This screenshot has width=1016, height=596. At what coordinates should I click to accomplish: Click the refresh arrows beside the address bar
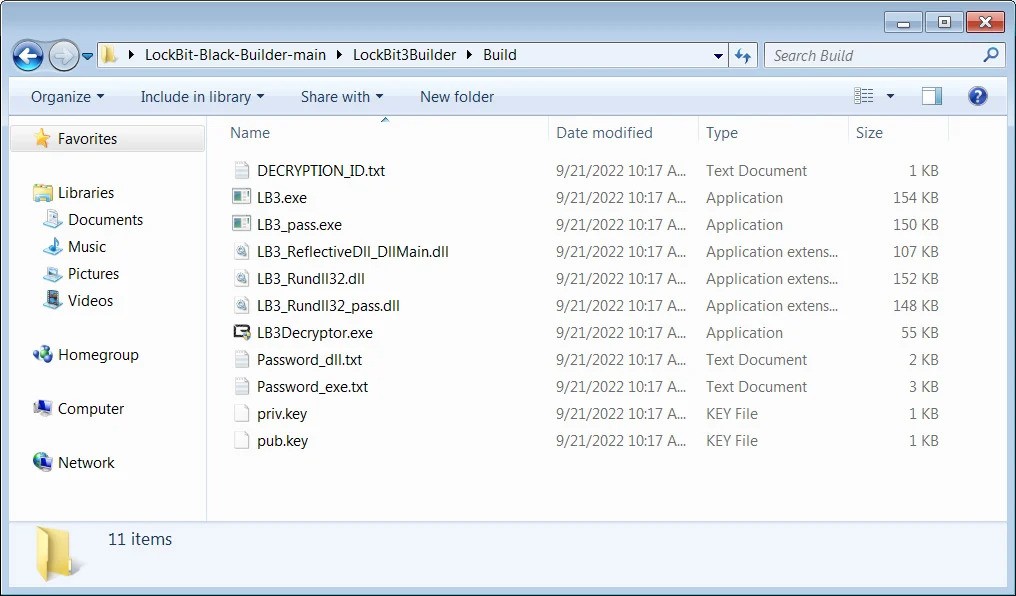743,56
